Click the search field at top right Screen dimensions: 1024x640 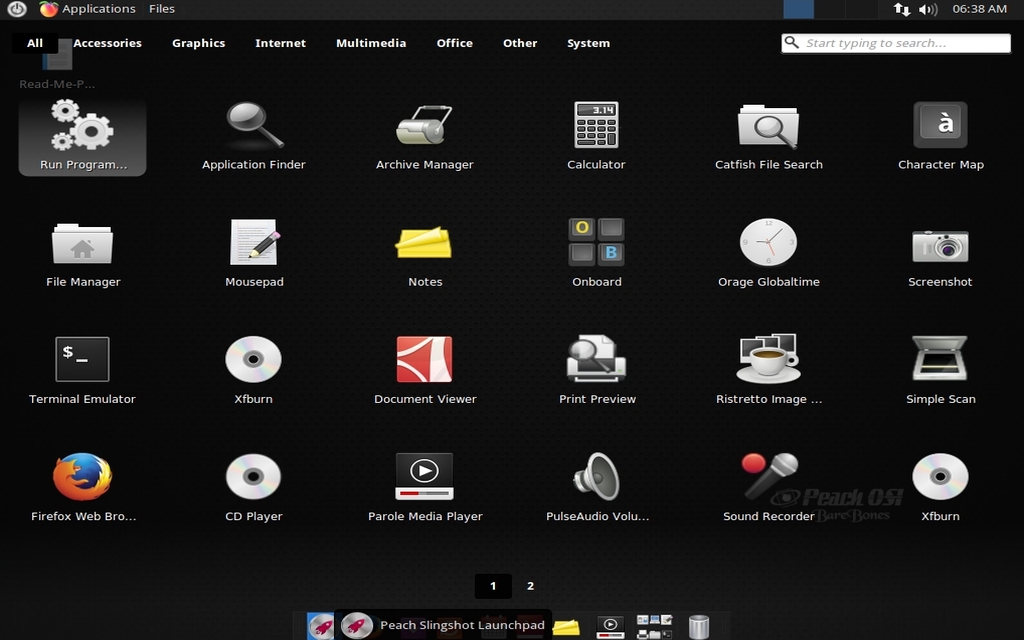point(895,43)
